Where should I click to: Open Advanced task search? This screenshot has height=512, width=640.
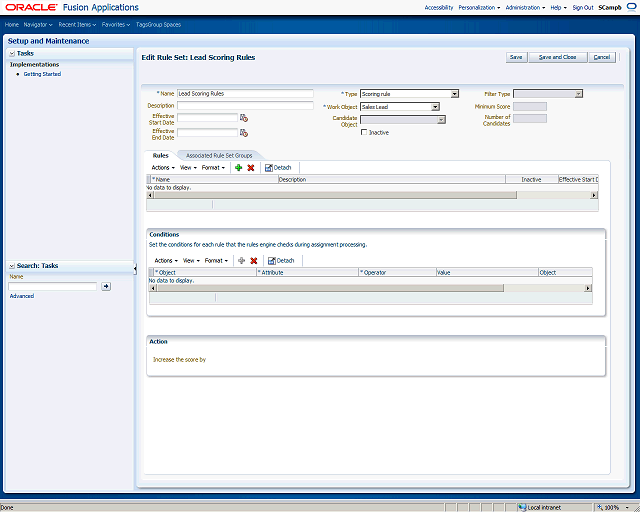click(22, 296)
